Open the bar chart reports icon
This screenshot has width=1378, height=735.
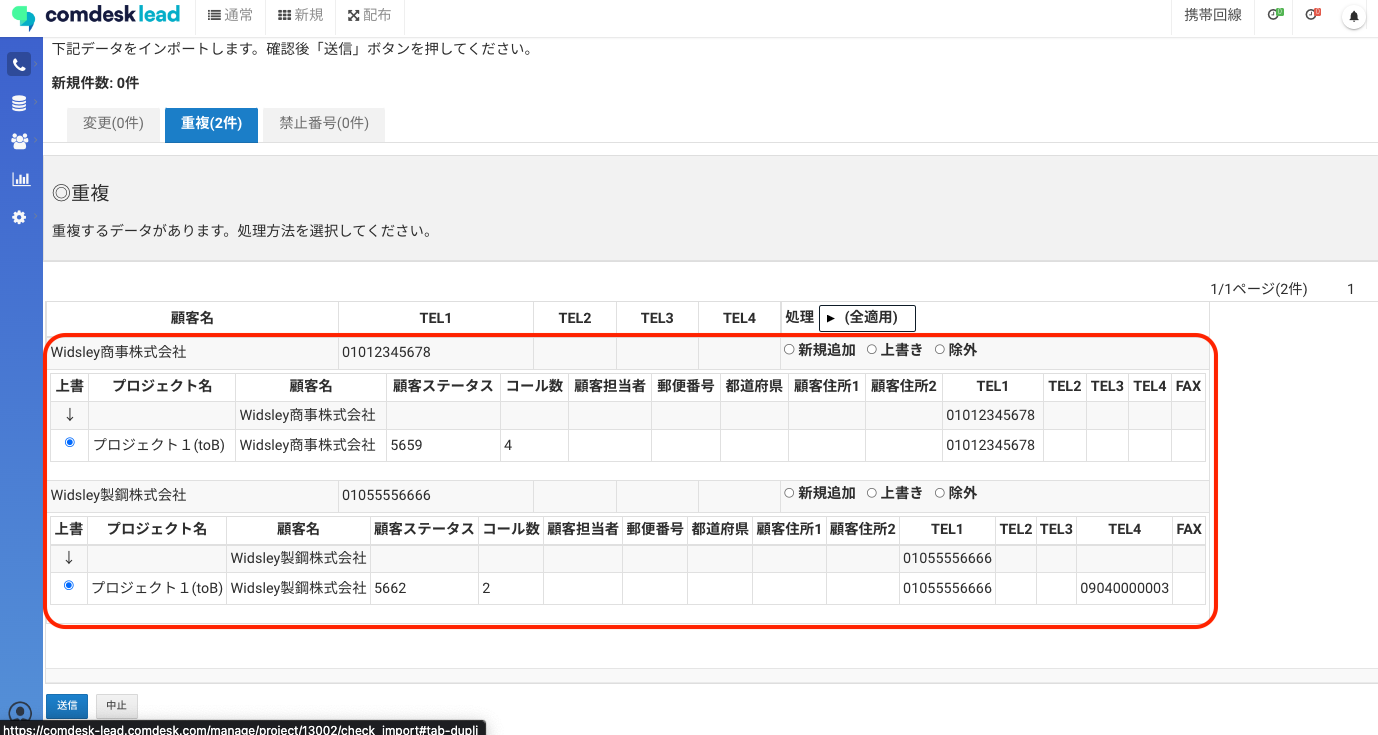pos(19,179)
